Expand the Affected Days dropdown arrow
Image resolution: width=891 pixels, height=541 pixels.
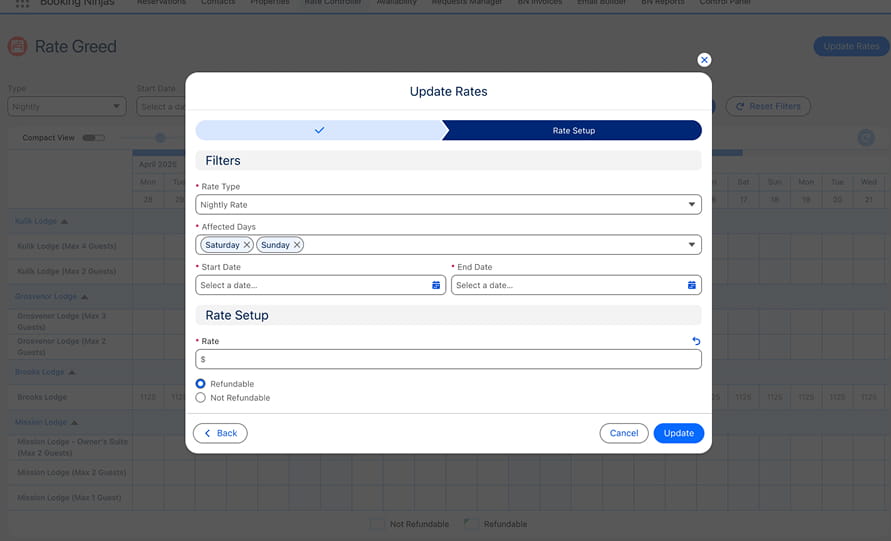click(691, 245)
